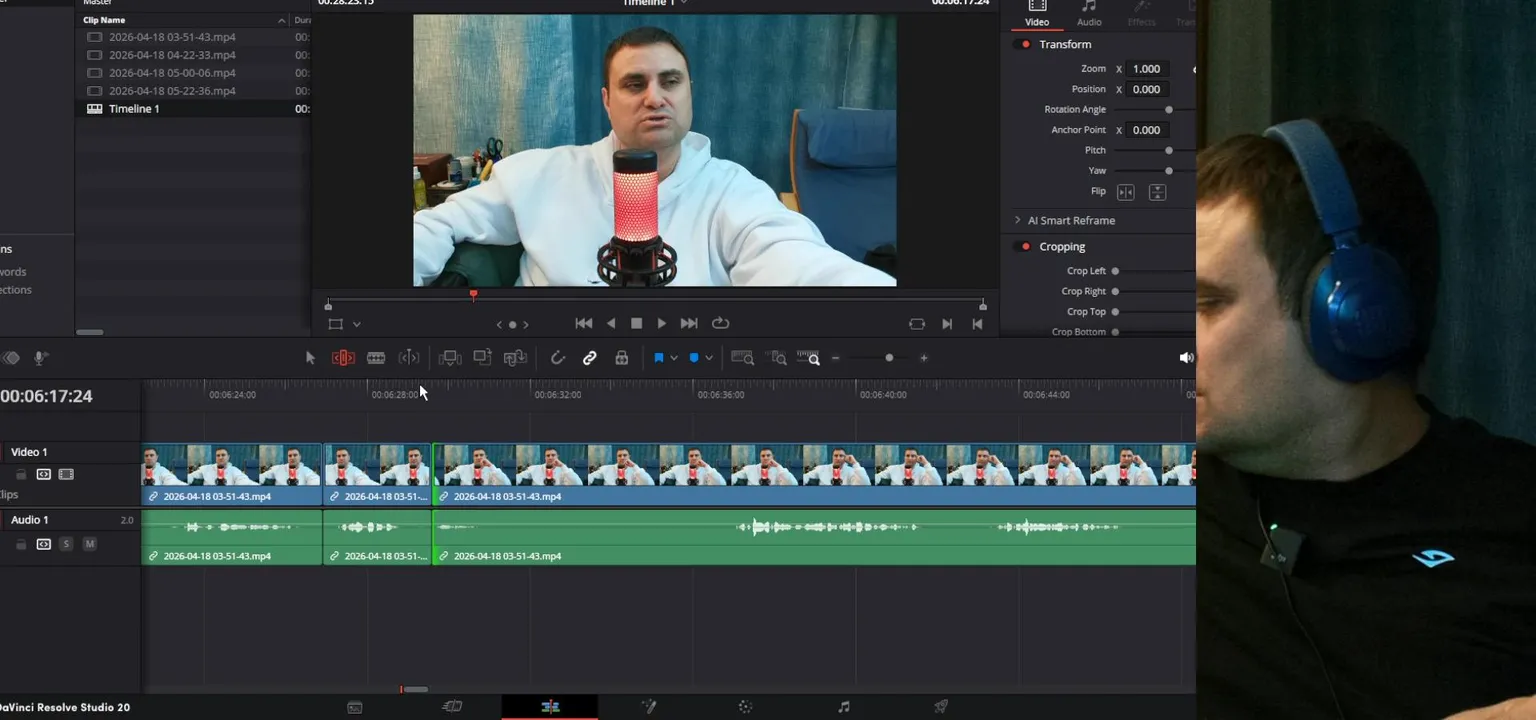The width and height of the screenshot is (1536, 720).
Task: Click the go to previous edit icon
Action: point(977,324)
